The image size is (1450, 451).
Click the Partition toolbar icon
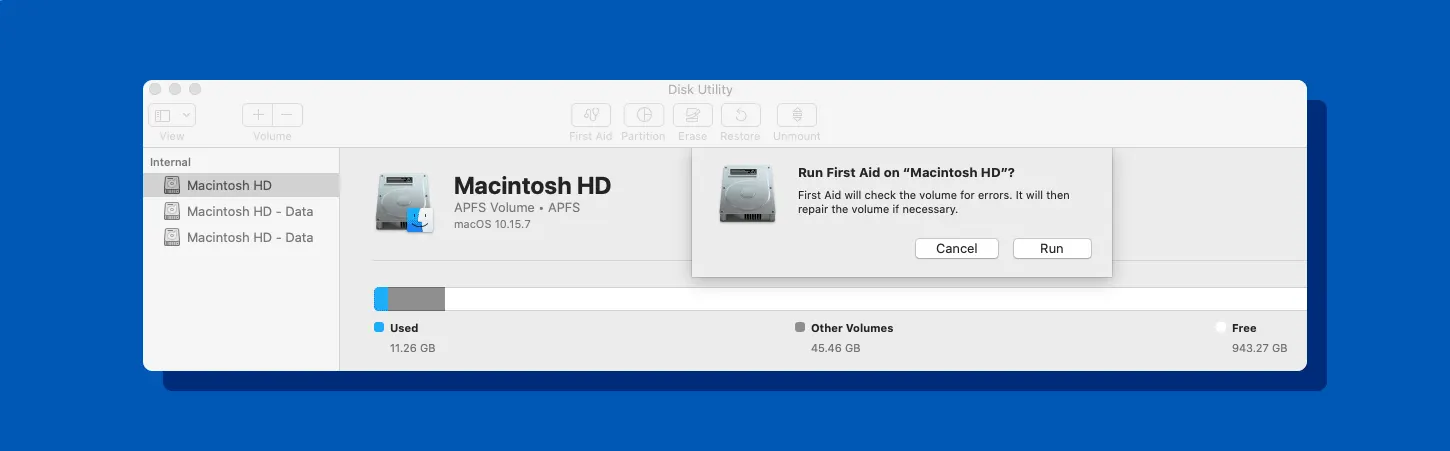pyautogui.click(x=644, y=115)
